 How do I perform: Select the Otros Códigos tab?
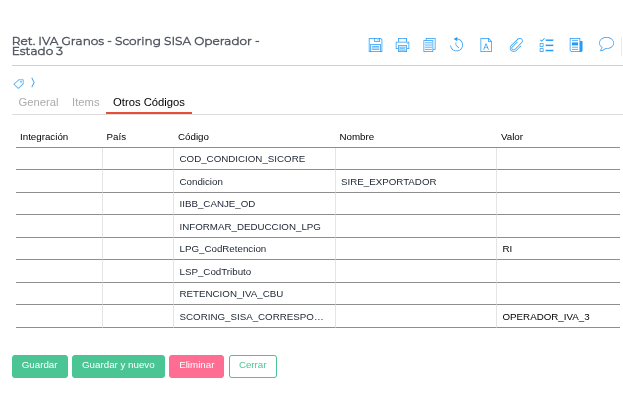(x=149, y=102)
